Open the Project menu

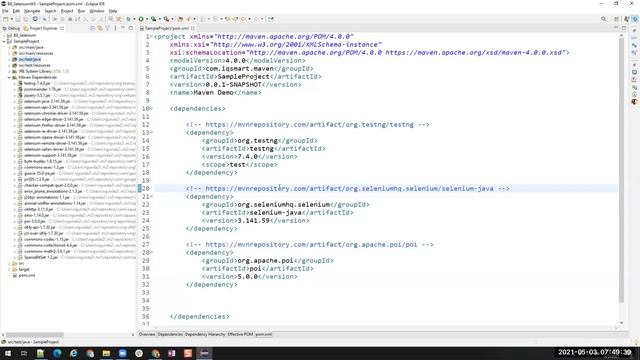67,11
